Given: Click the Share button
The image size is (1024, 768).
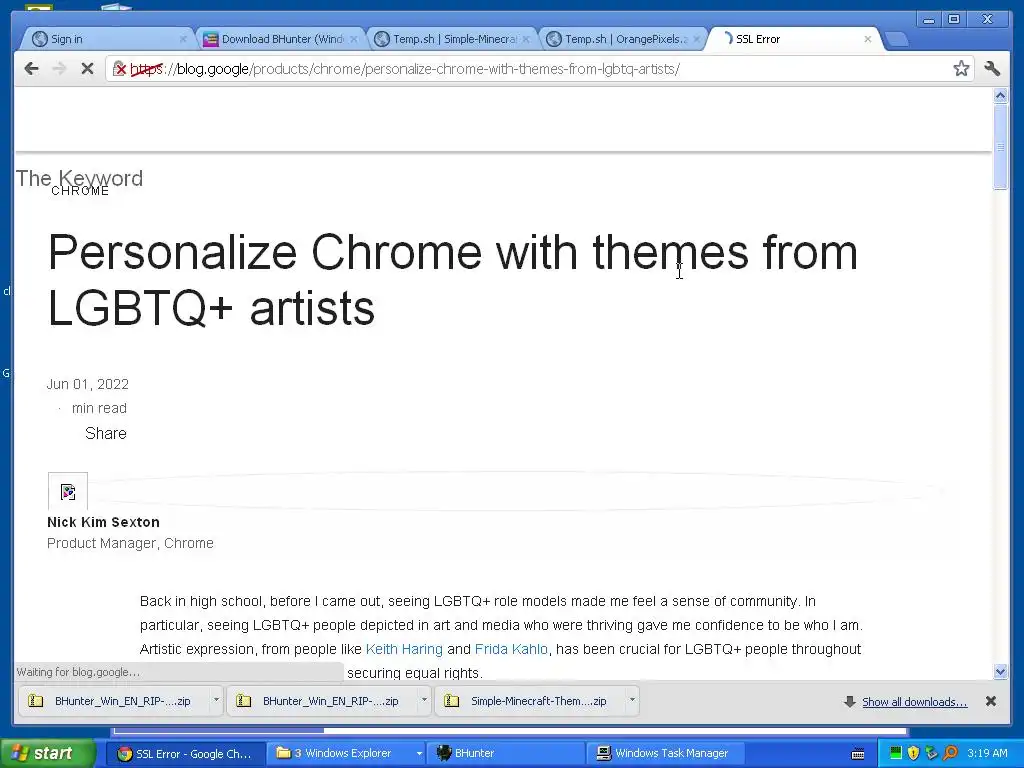Looking at the screenshot, I should click(x=106, y=433).
